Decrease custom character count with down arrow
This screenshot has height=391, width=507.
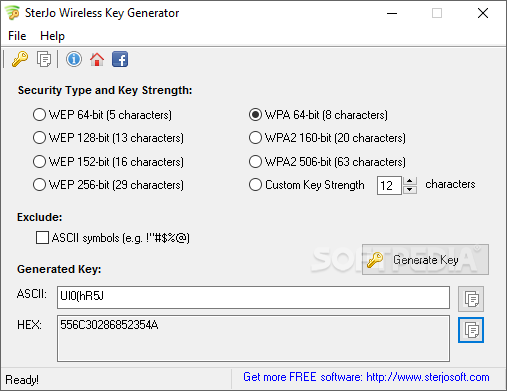[410, 190]
